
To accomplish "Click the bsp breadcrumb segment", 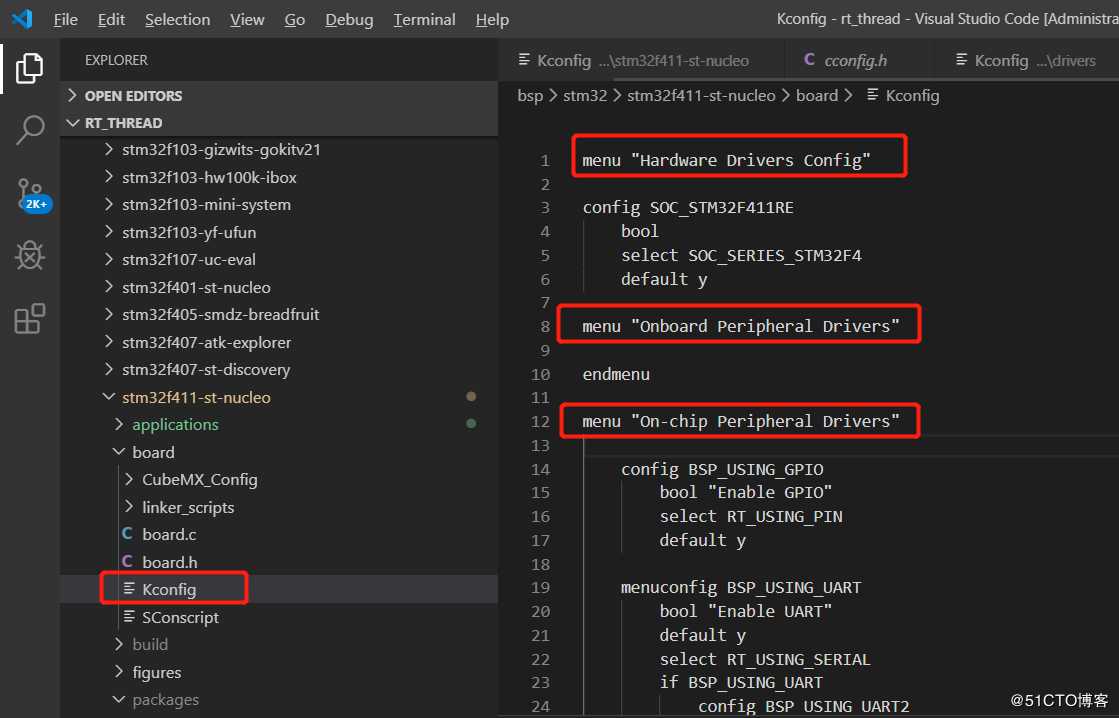I will click(x=530, y=96).
